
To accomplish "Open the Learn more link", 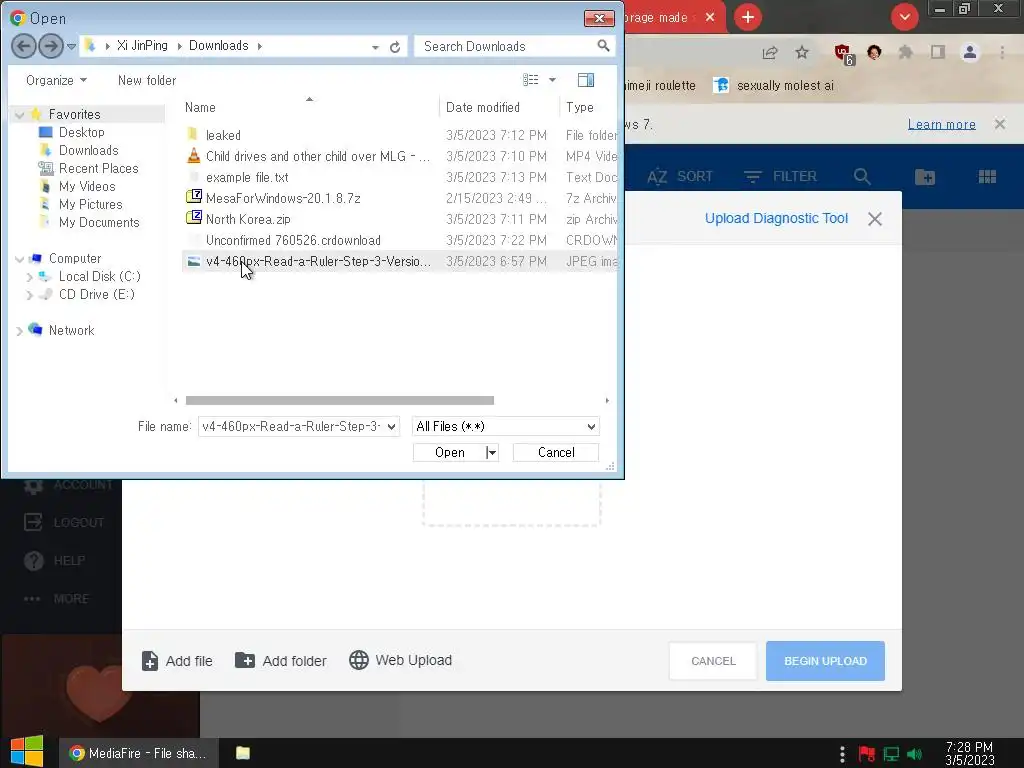I will coord(942,124).
